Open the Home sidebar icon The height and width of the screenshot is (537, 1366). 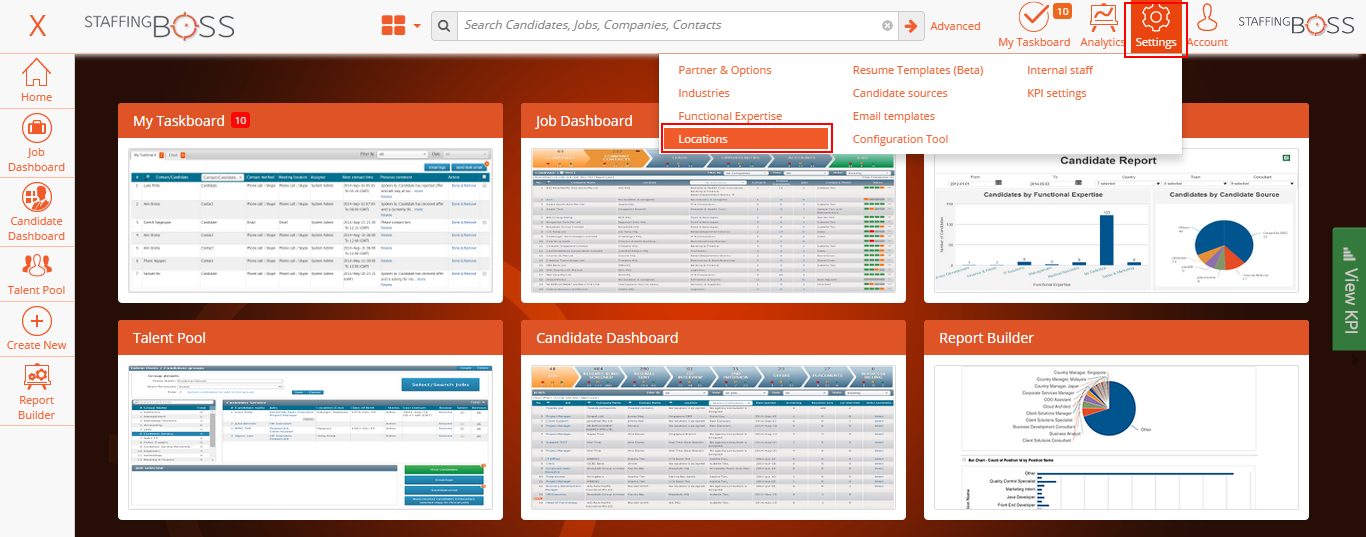click(x=36, y=81)
